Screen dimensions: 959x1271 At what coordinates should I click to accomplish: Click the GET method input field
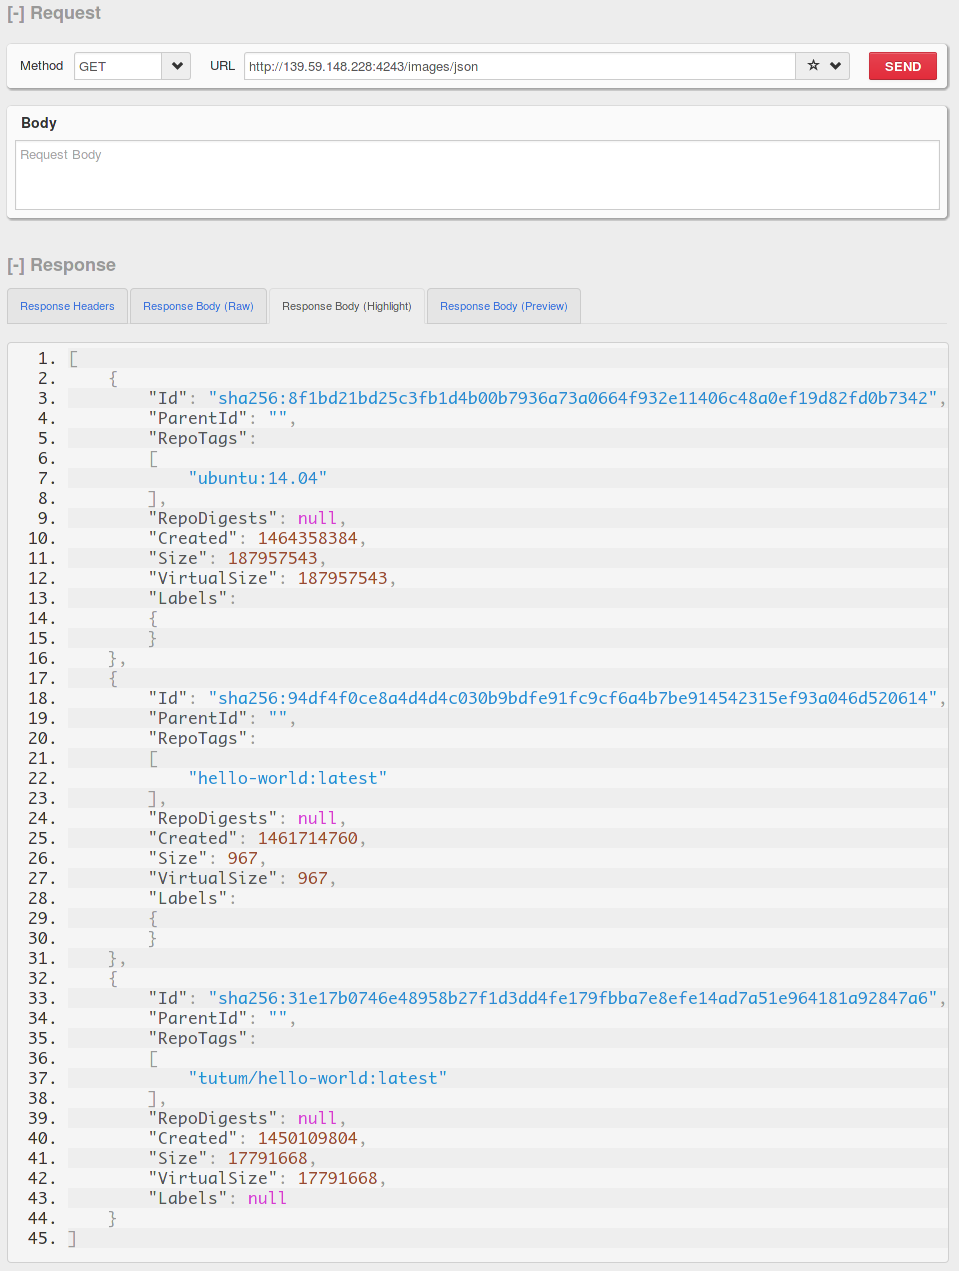coord(118,66)
